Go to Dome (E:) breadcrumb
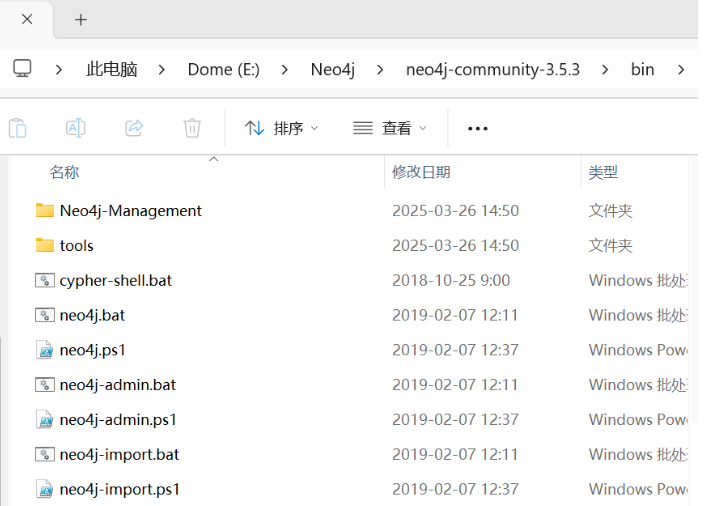The width and height of the screenshot is (708, 506). [x=224, y=70]
